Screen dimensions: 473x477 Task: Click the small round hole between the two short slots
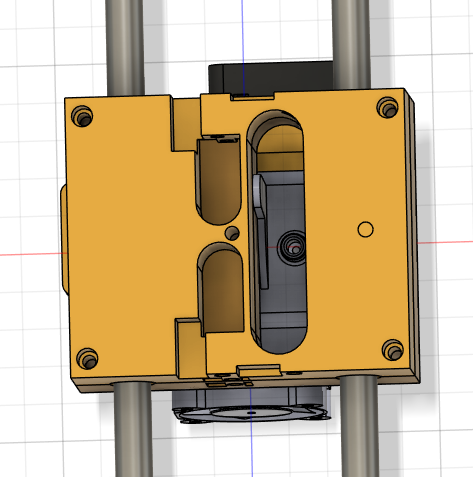232,233
